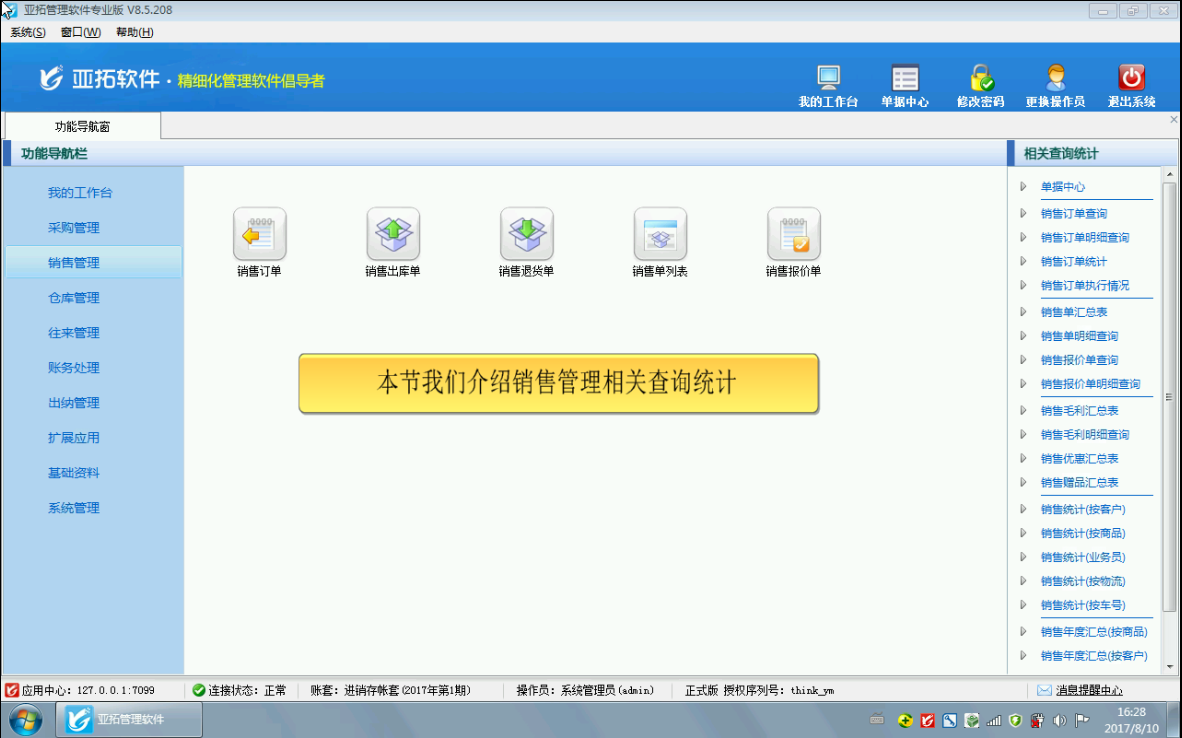Expand the arrow beside 销售订单查询

(1023, 213)
